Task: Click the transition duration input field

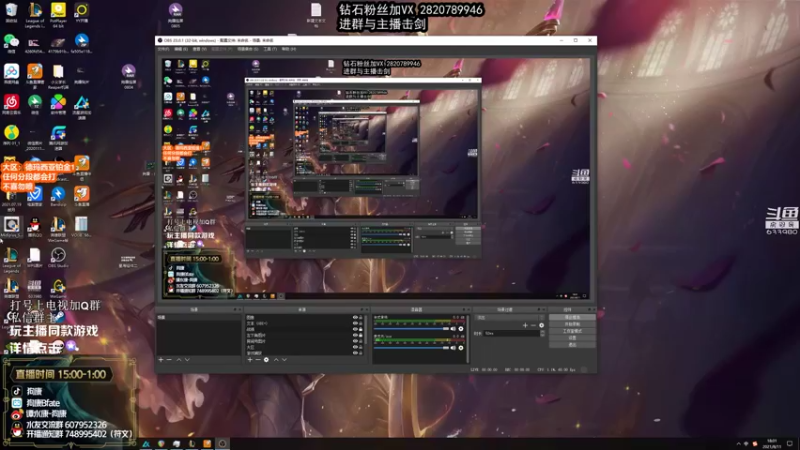Action: tap(511, 333)
